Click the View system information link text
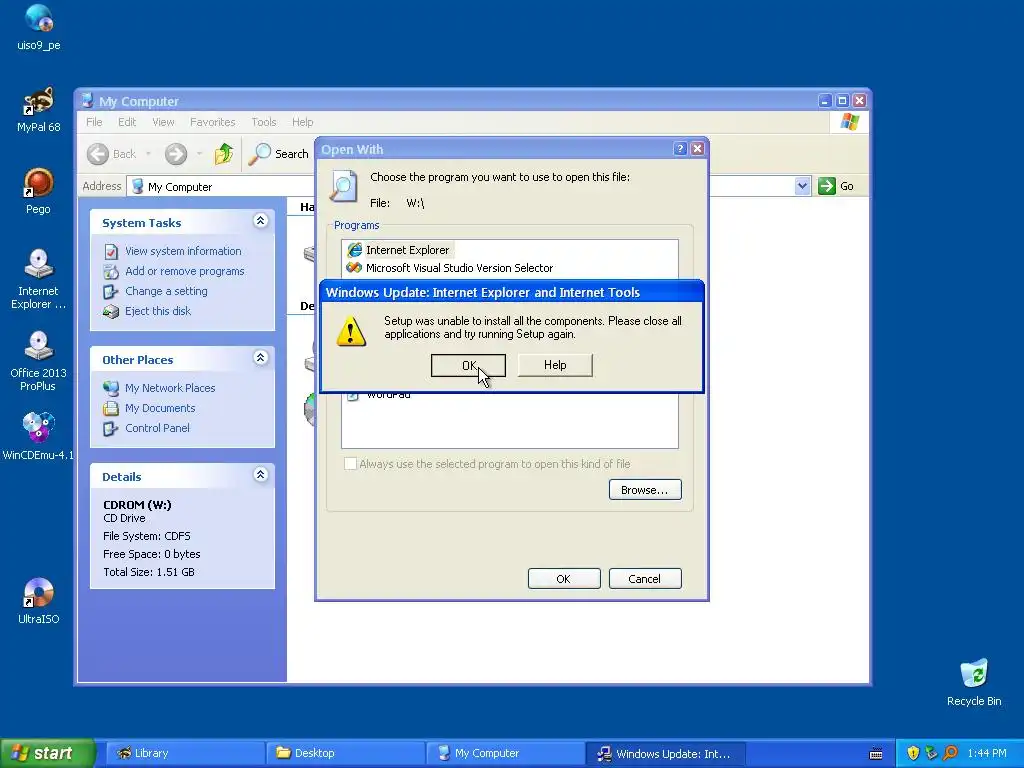Screen dimensions: 1024x768 184,251
